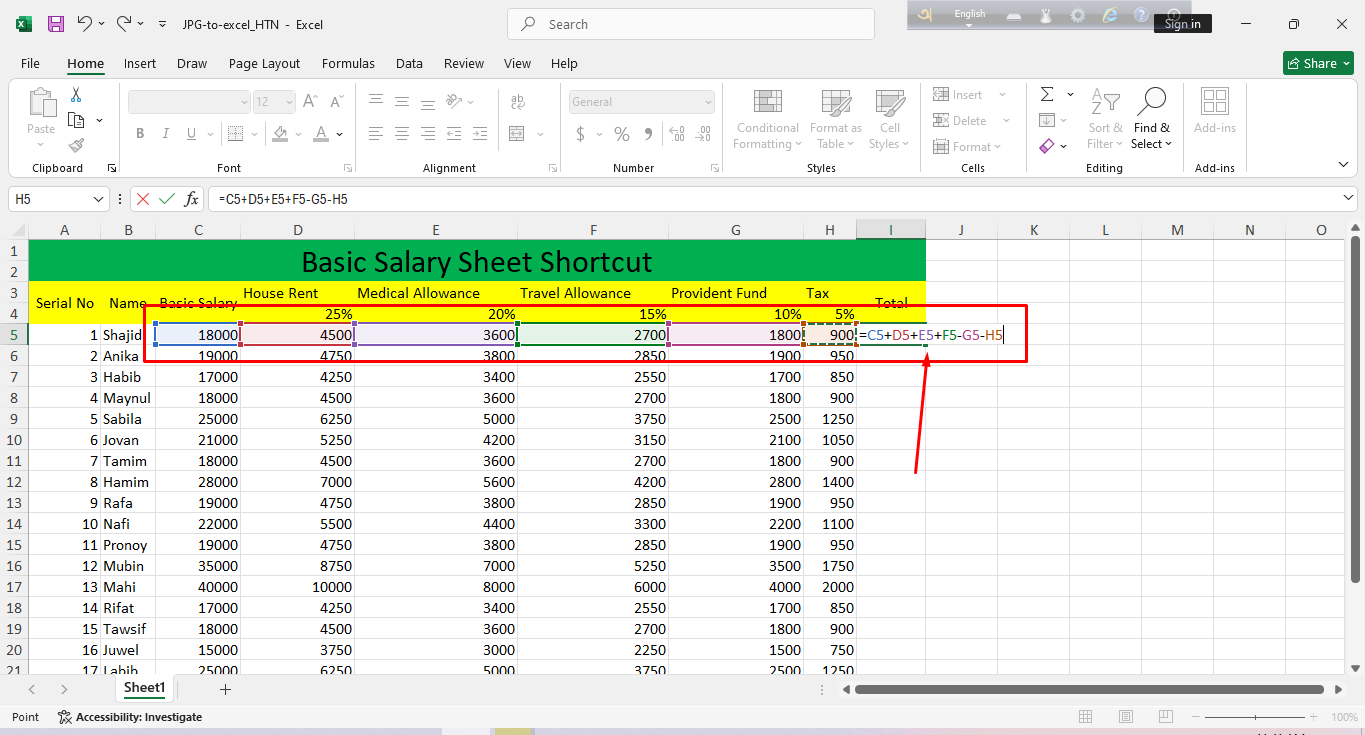
Task: Click the Save icon in title bar
Action: pyautogui.click(x=56, y=24)
